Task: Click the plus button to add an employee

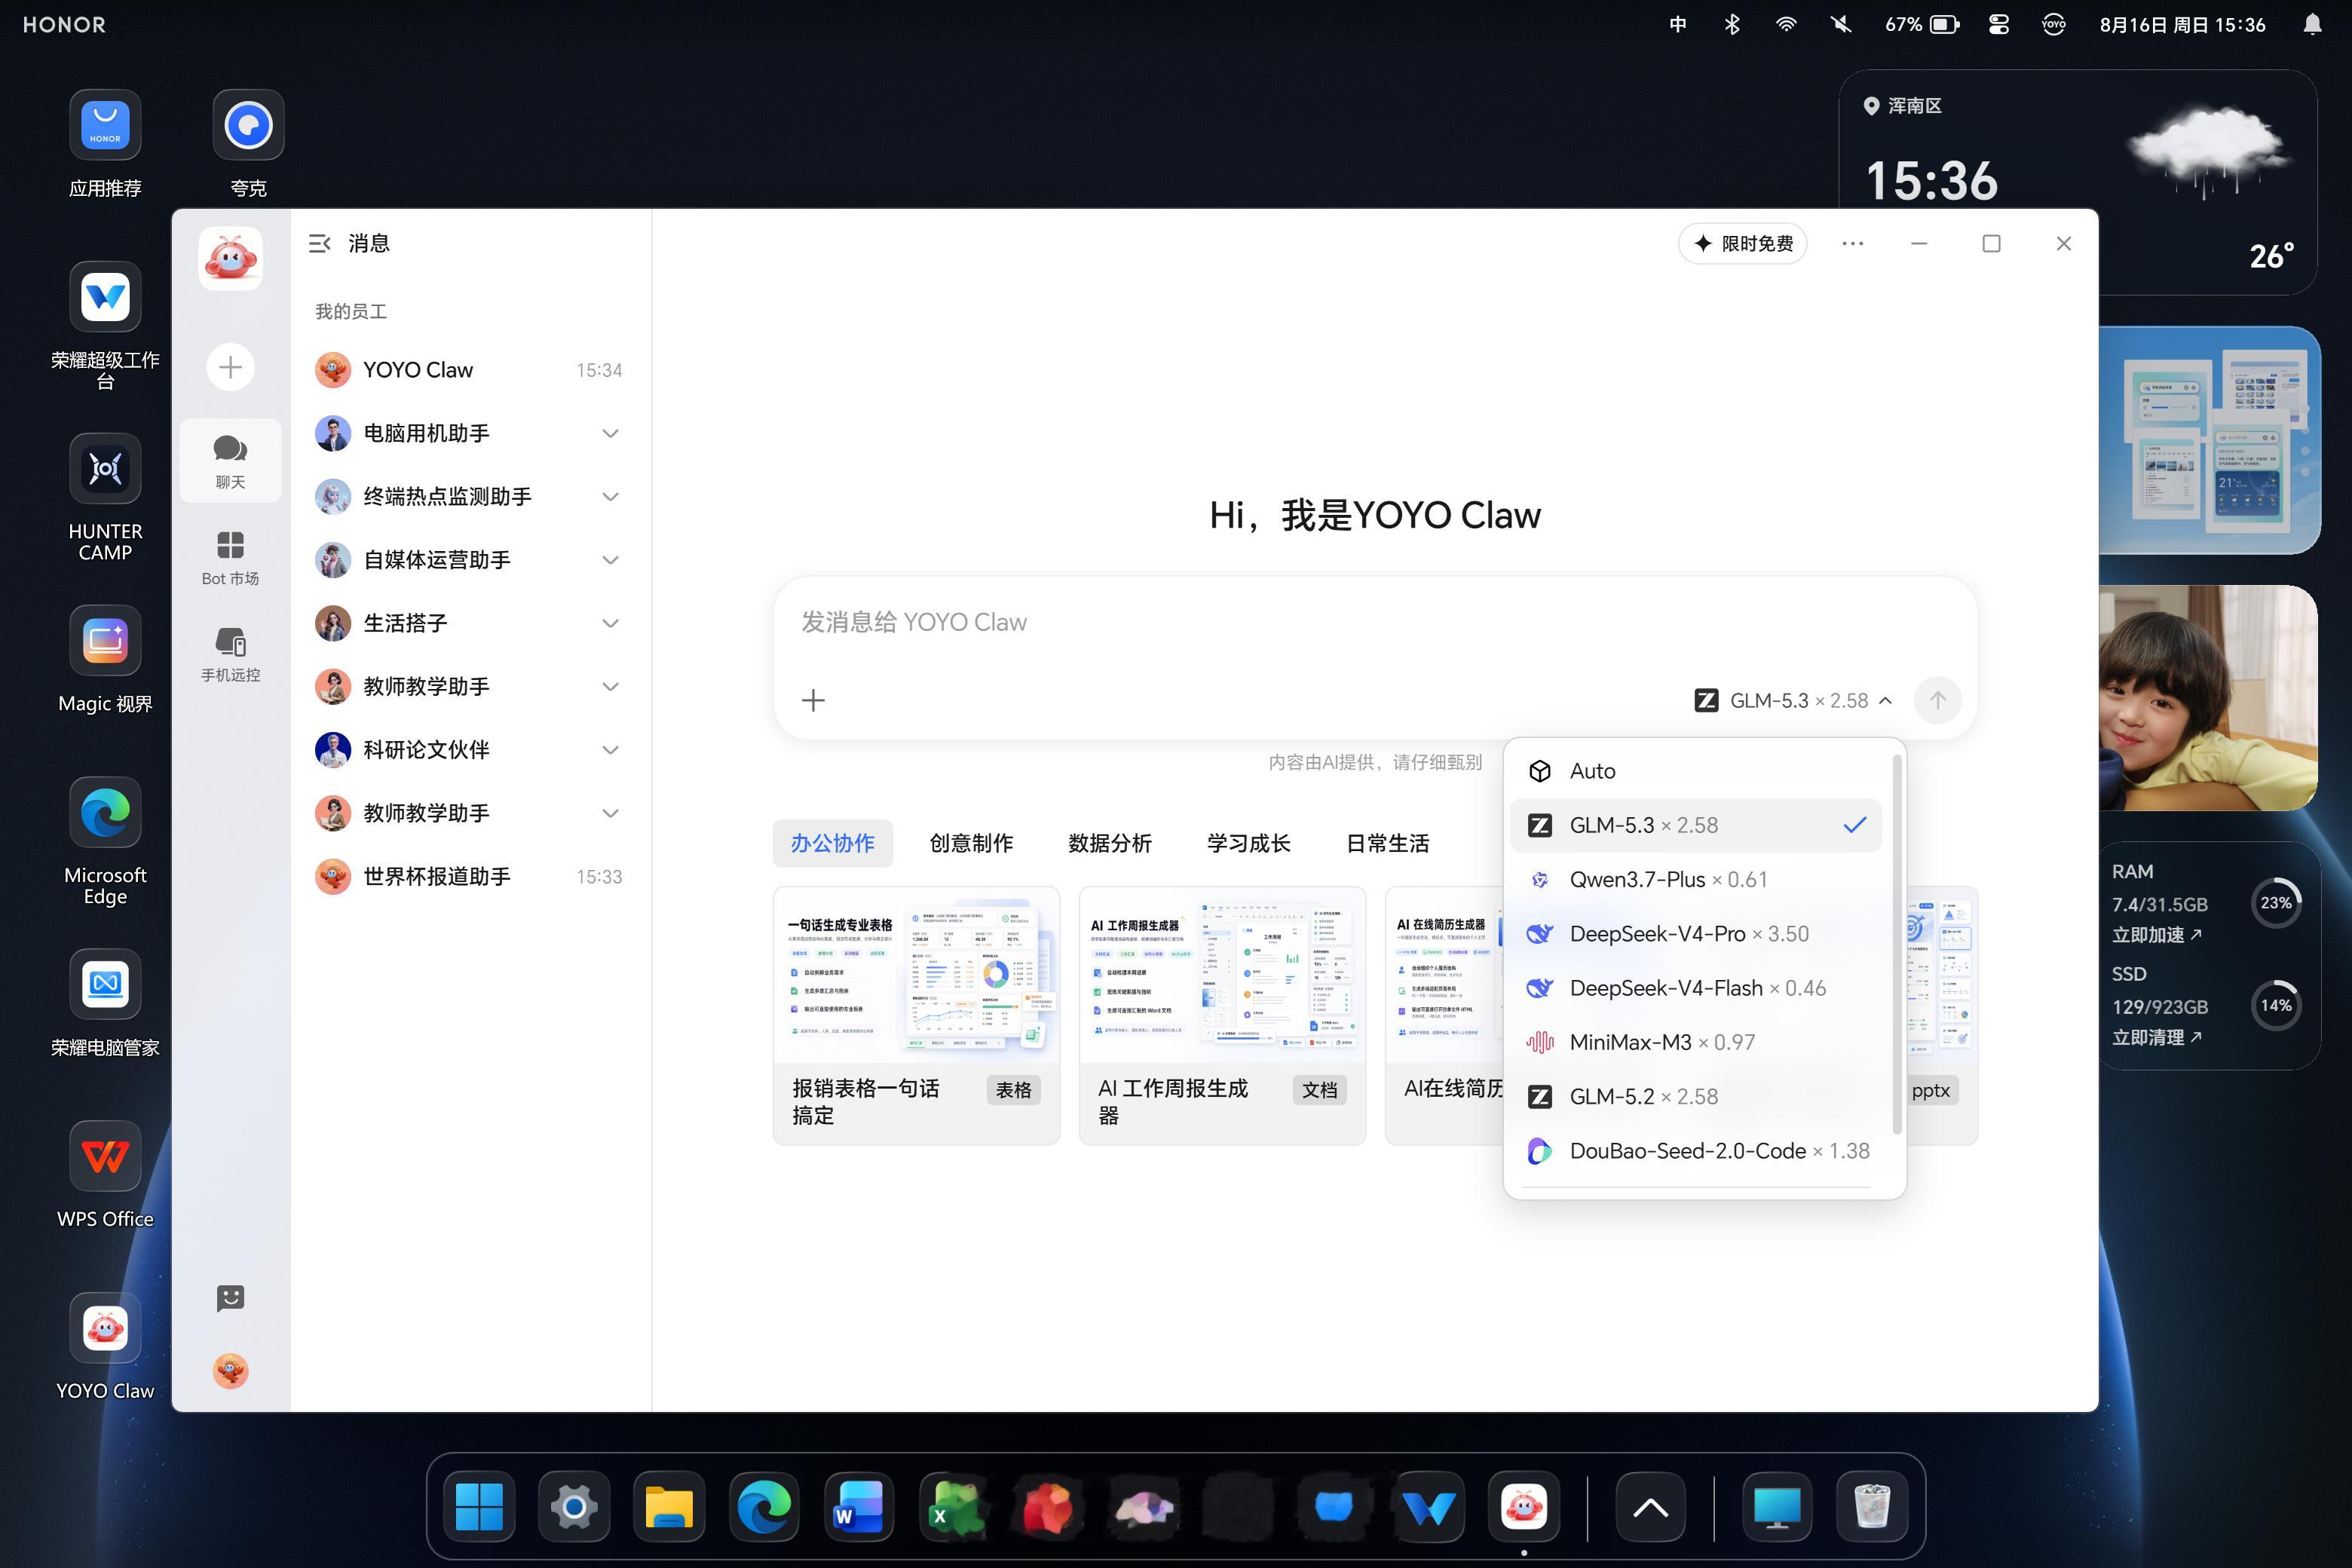Action: click(230, 367)
